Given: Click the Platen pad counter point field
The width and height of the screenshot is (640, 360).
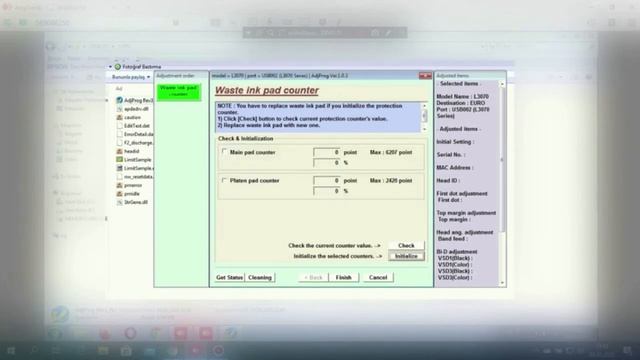Looking at the screenshot, I should click(x=327, y=180).
